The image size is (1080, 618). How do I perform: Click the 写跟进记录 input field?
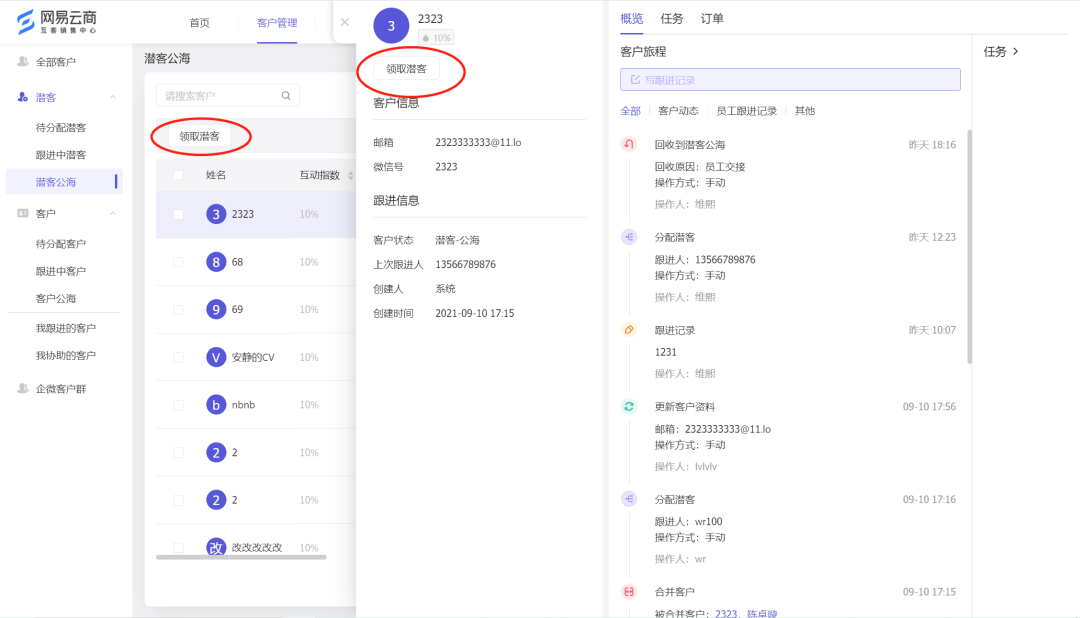coord(789,79)
